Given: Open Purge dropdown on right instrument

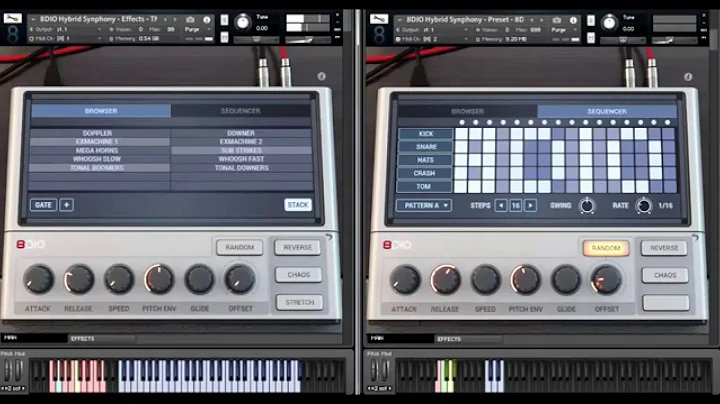Looking at the screenshot, I should (x=575, y=30).
